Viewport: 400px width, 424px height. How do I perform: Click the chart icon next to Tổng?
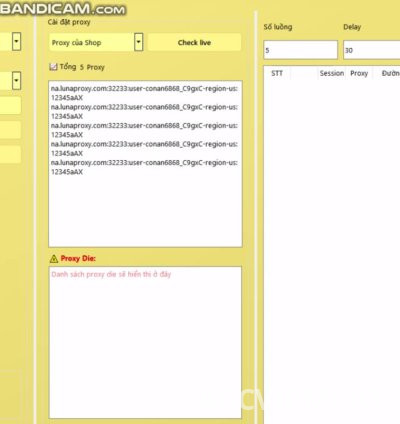[x=53, y=67]
